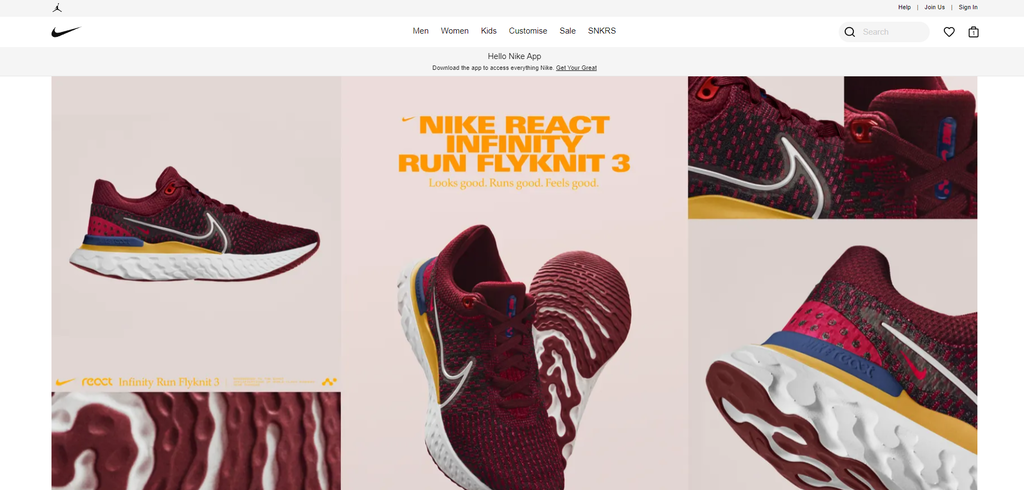This screenshot has height=490, width=1024.
Task: Click the Help link
Action: [904, 7]
